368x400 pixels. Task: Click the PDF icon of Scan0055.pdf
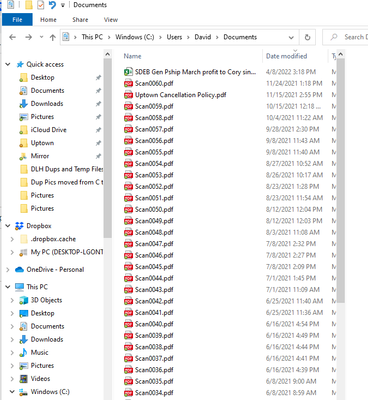pos(128,152)
